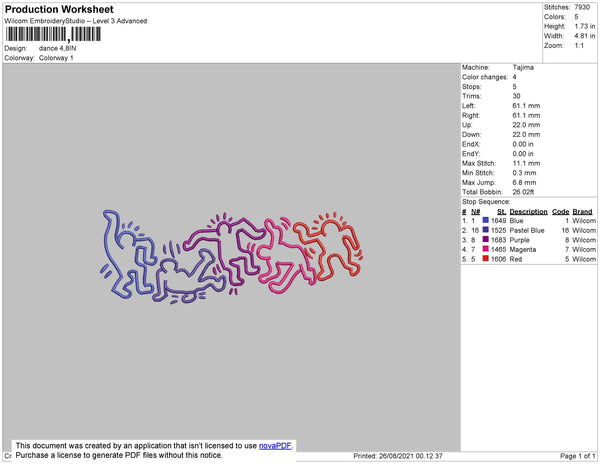The width and height of the screenshot is (600, 464).
Task: Select the Red thread color swatch
Action: [x=486, y=259]
